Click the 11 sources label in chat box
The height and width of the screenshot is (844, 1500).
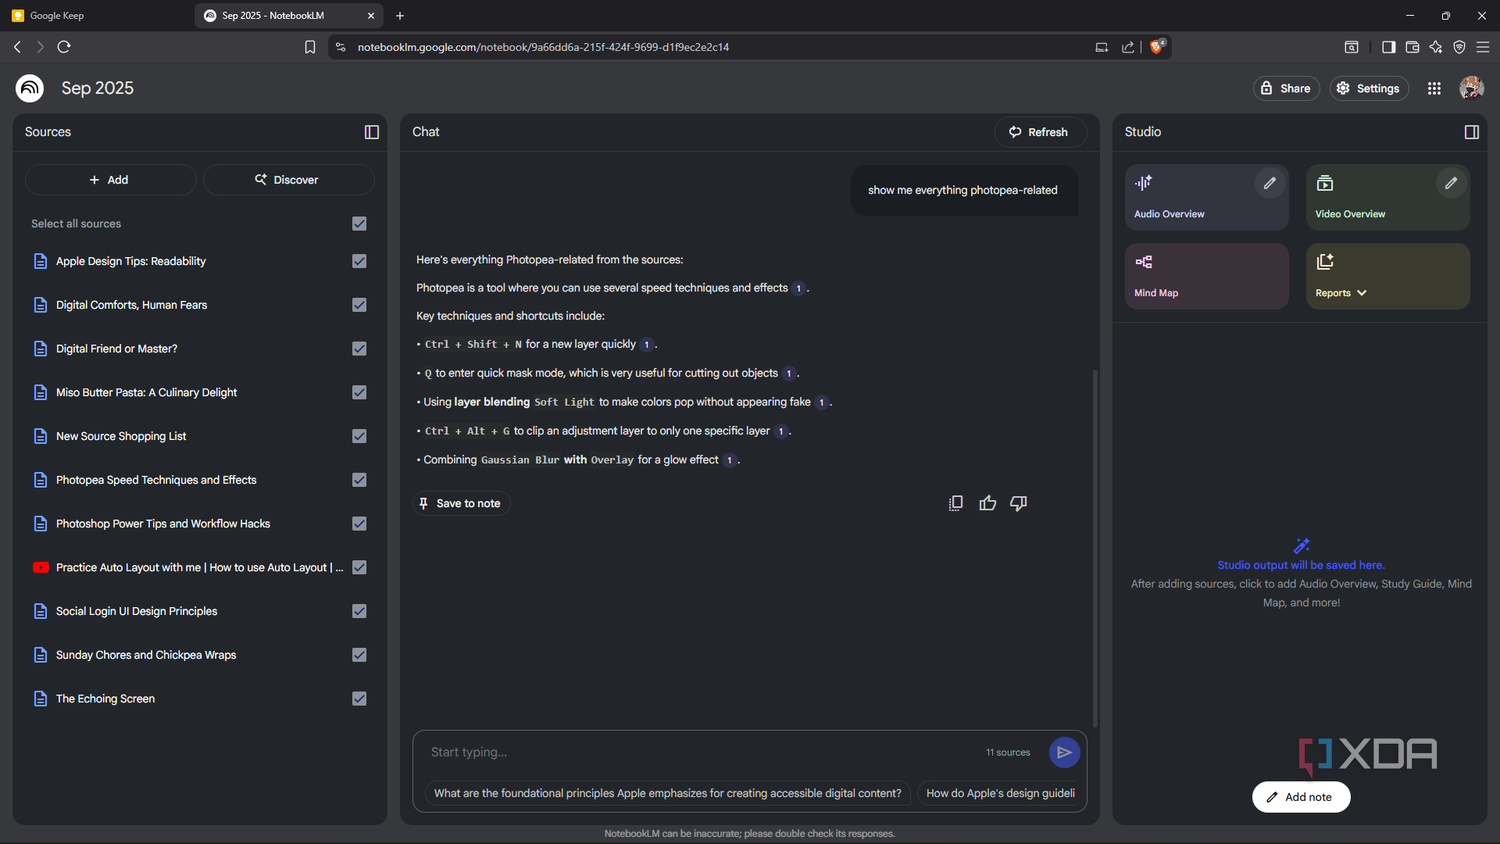[x=1008, y=752]
